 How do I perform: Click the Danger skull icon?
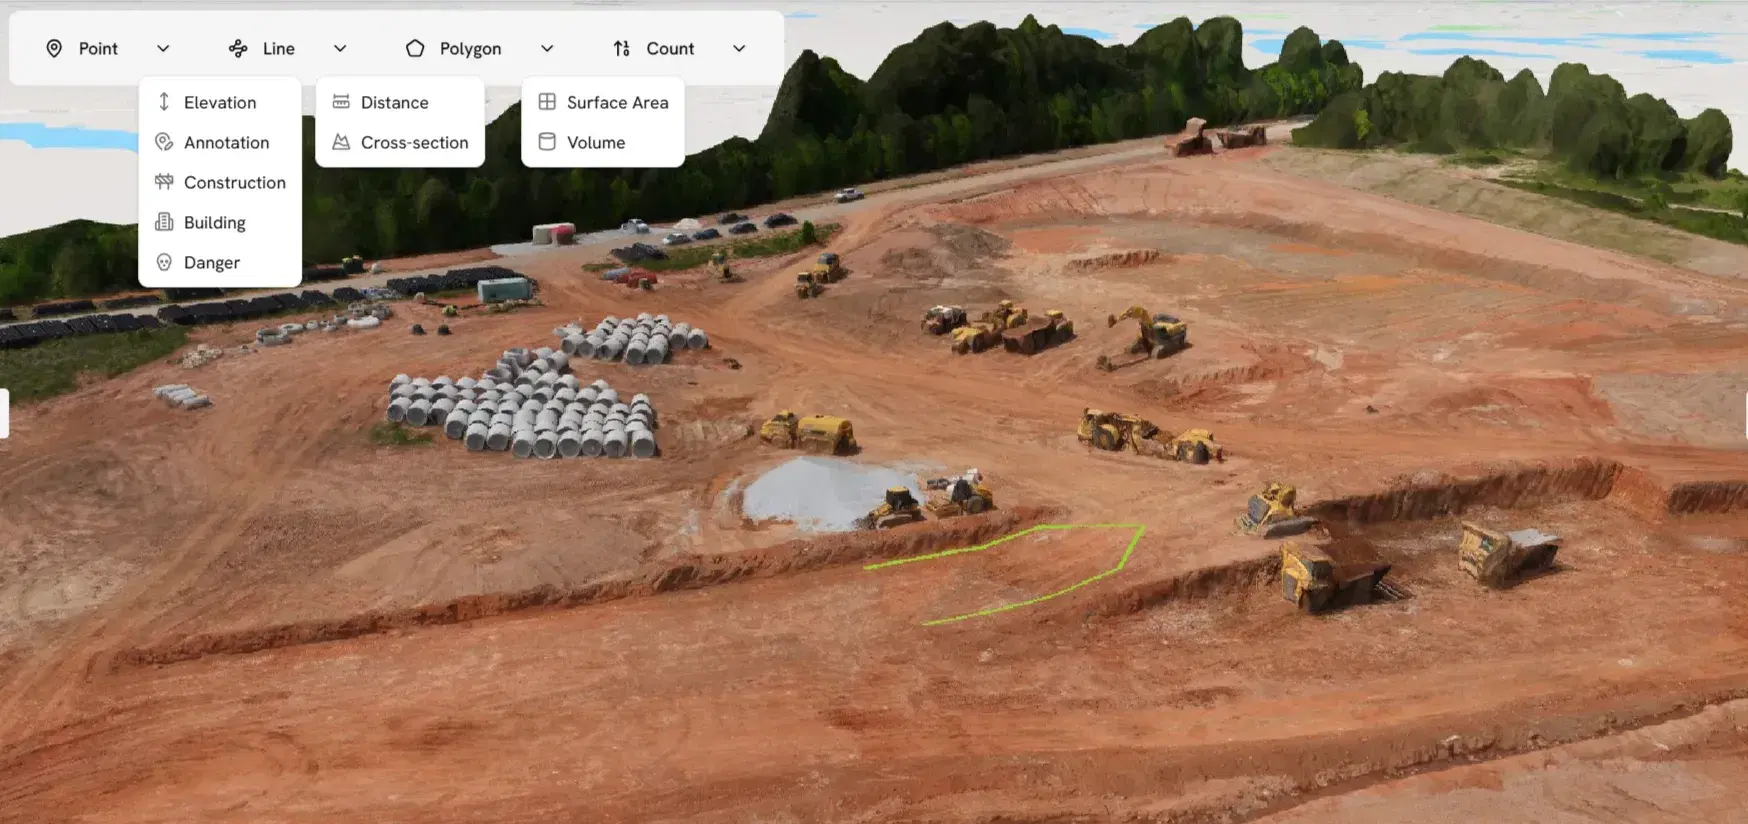pos(164,262)
